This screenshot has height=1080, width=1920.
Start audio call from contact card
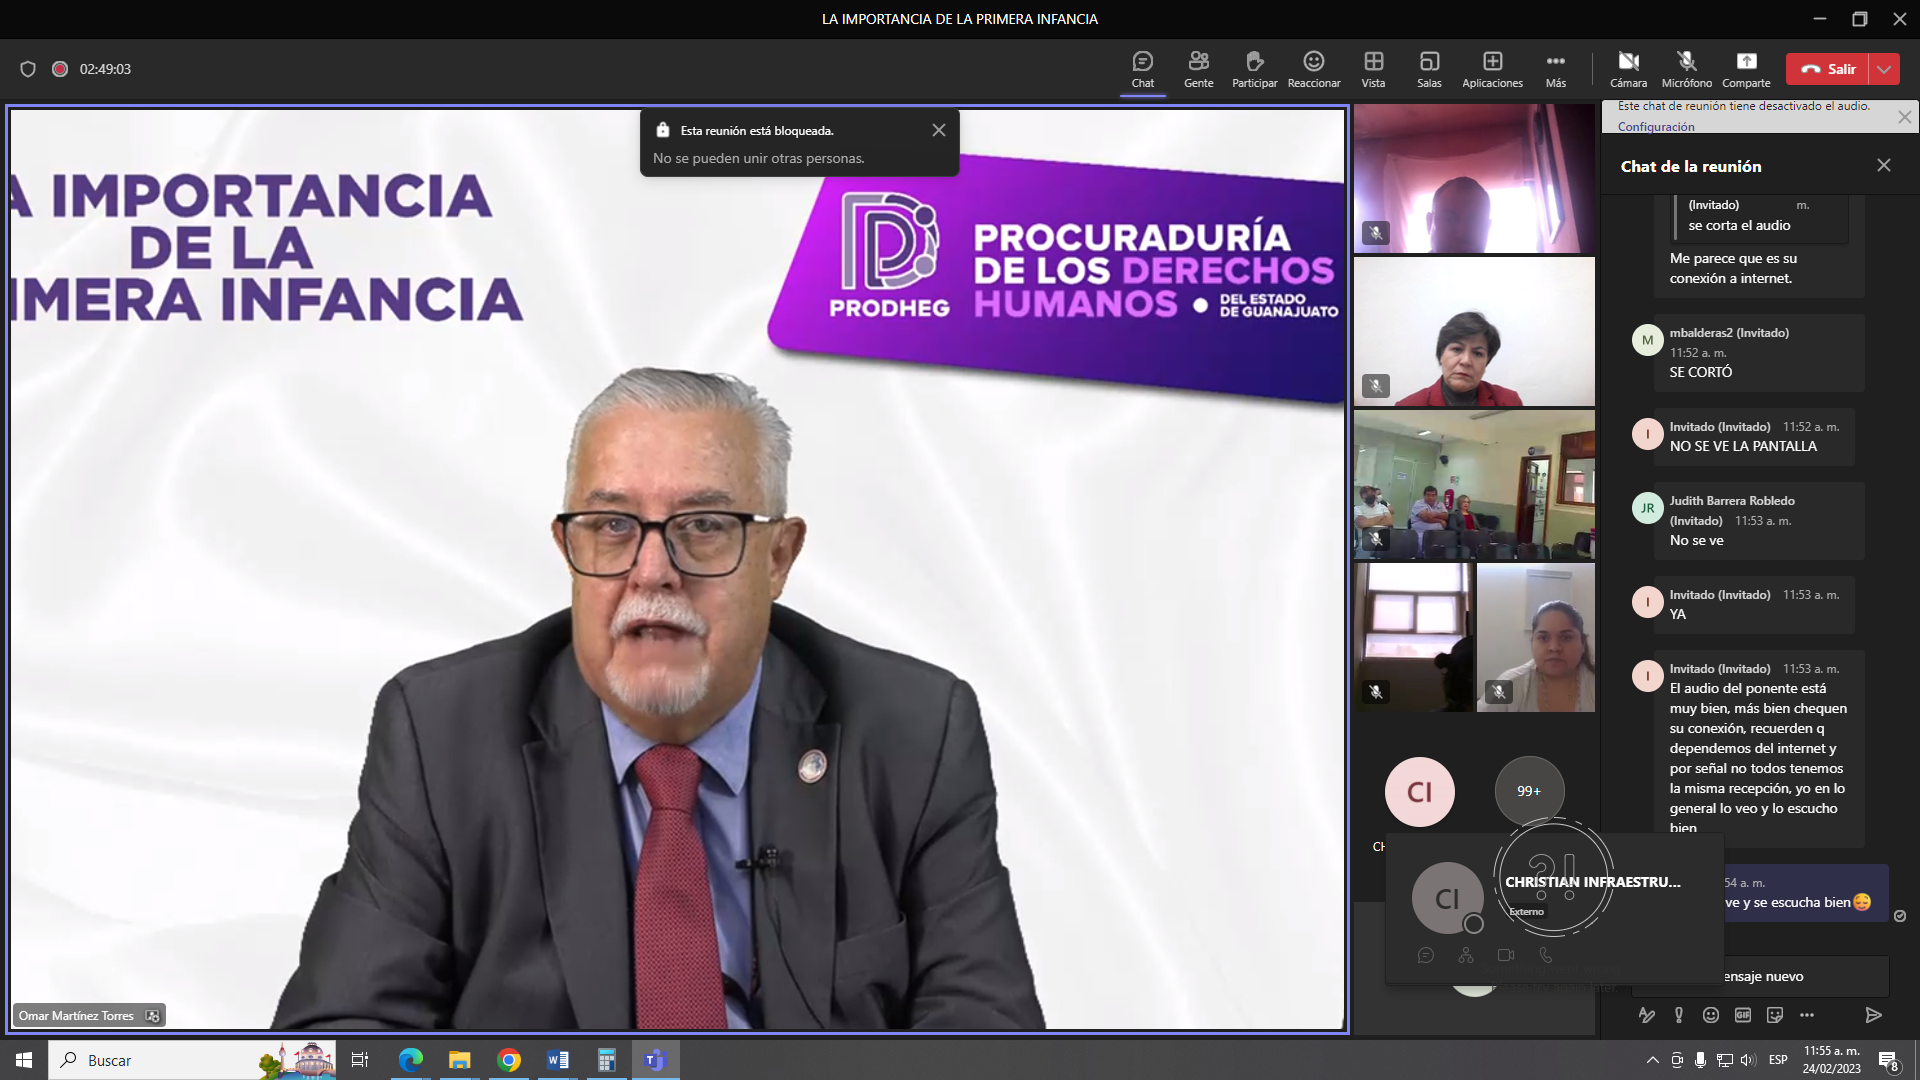point(1546,955)
